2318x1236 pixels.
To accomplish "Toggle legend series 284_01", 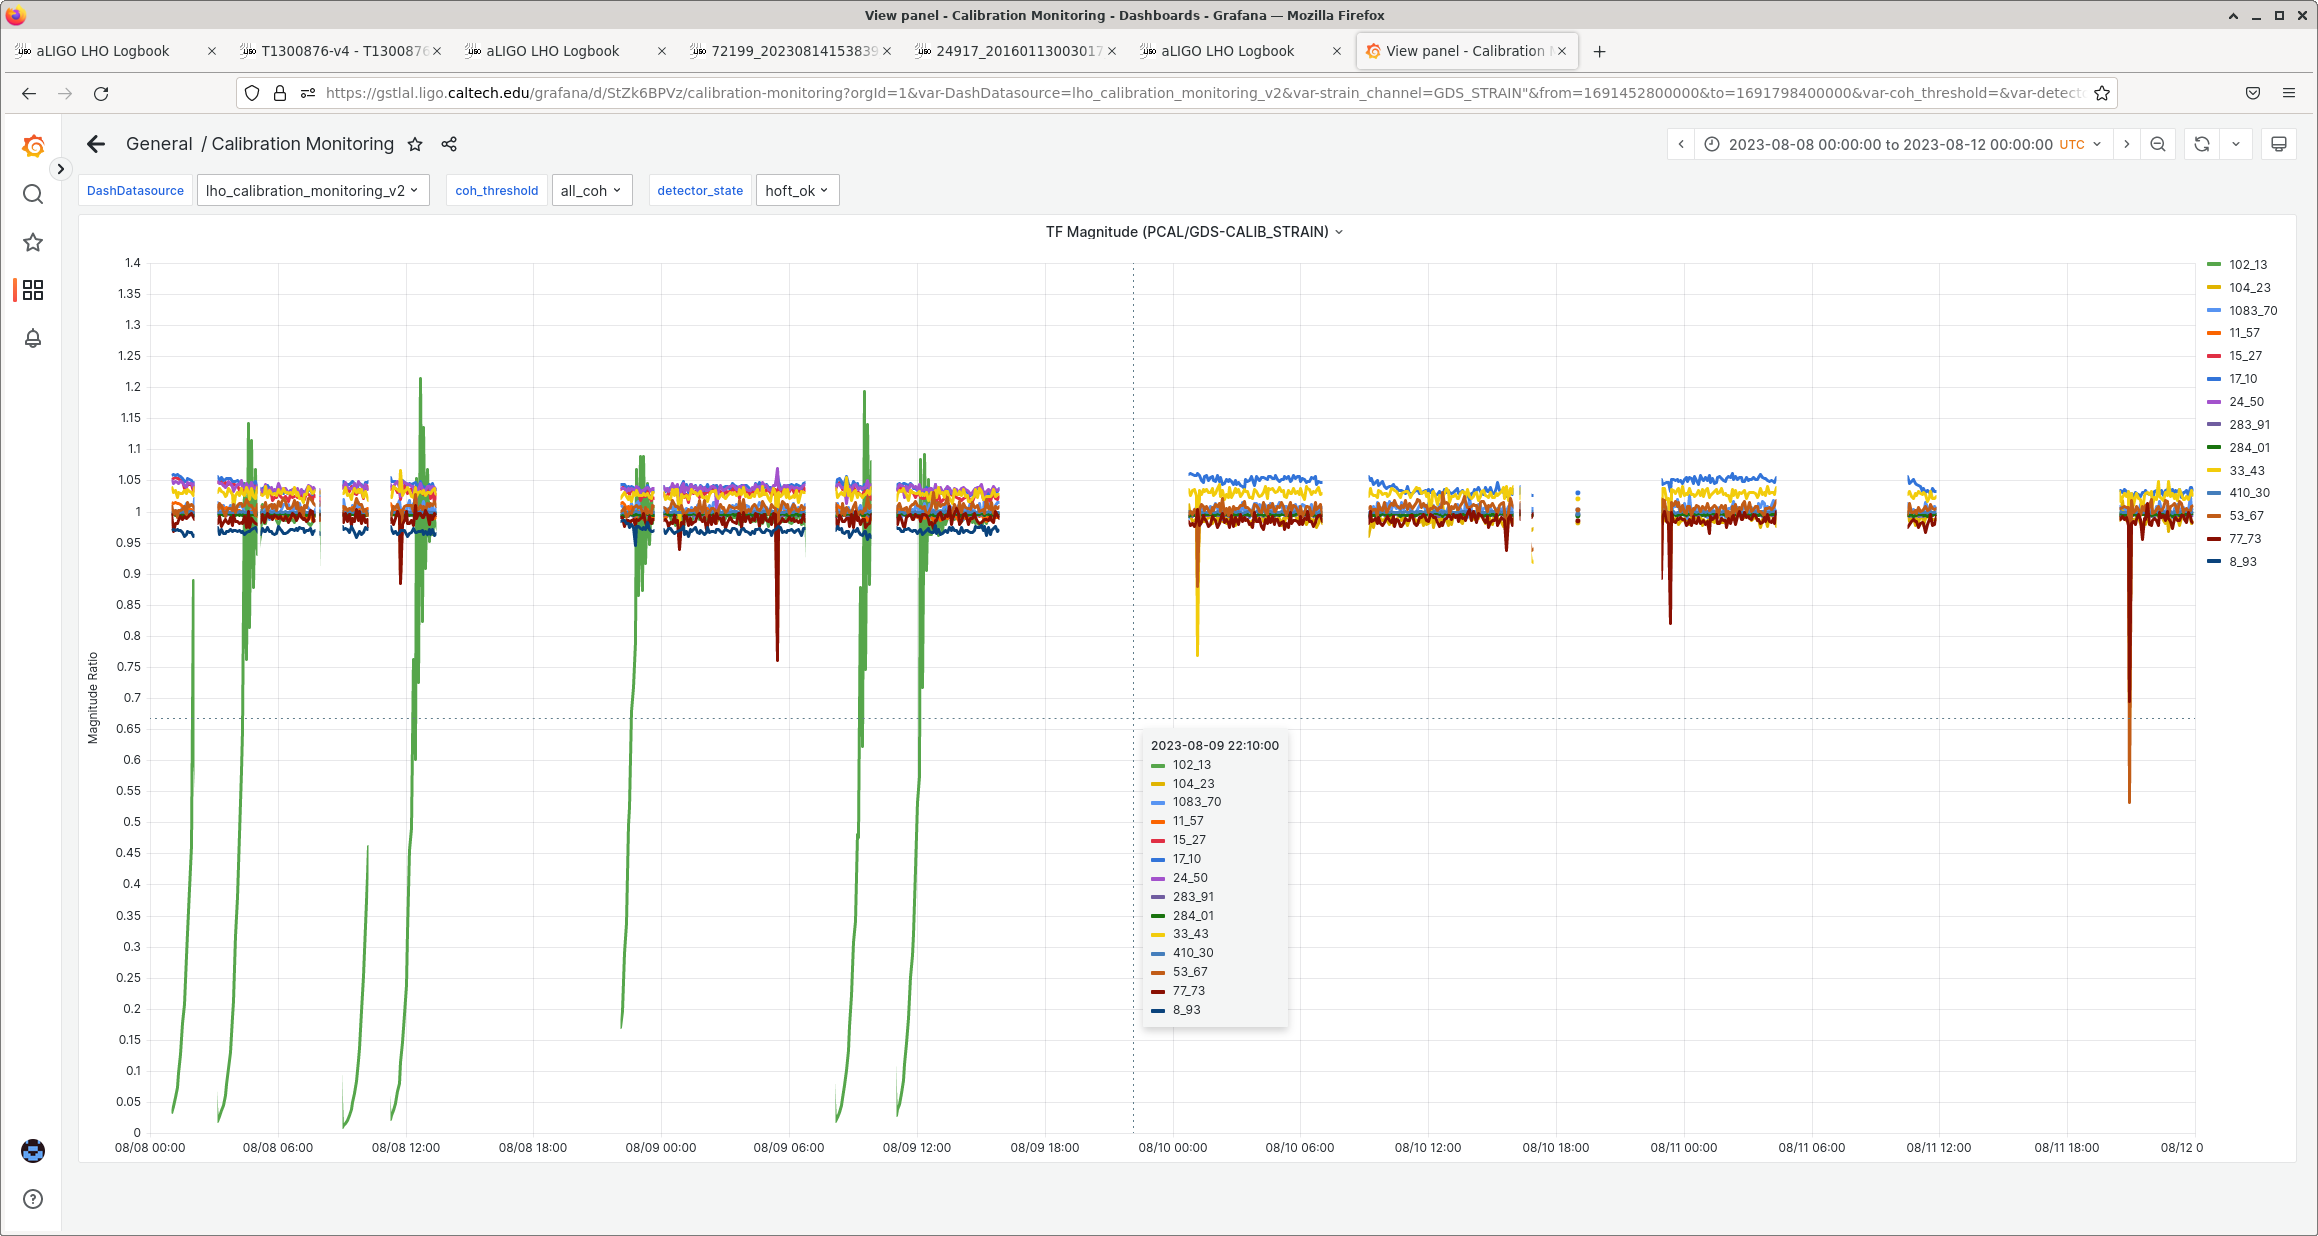I will click(2249, 448).
